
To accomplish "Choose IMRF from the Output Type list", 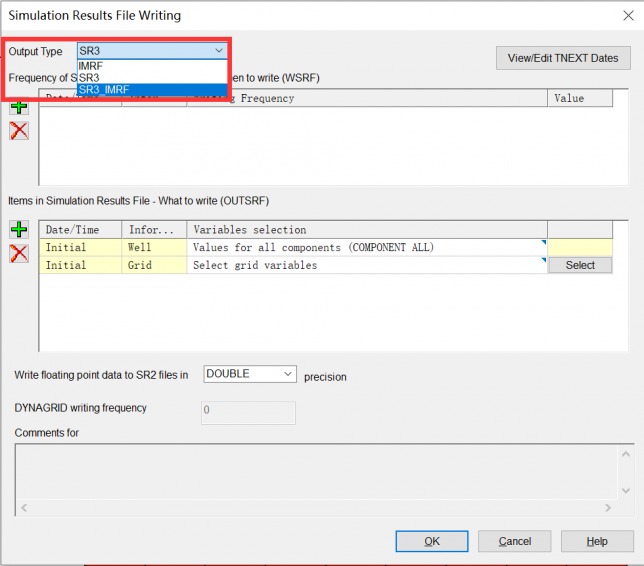I will [91, 65].
